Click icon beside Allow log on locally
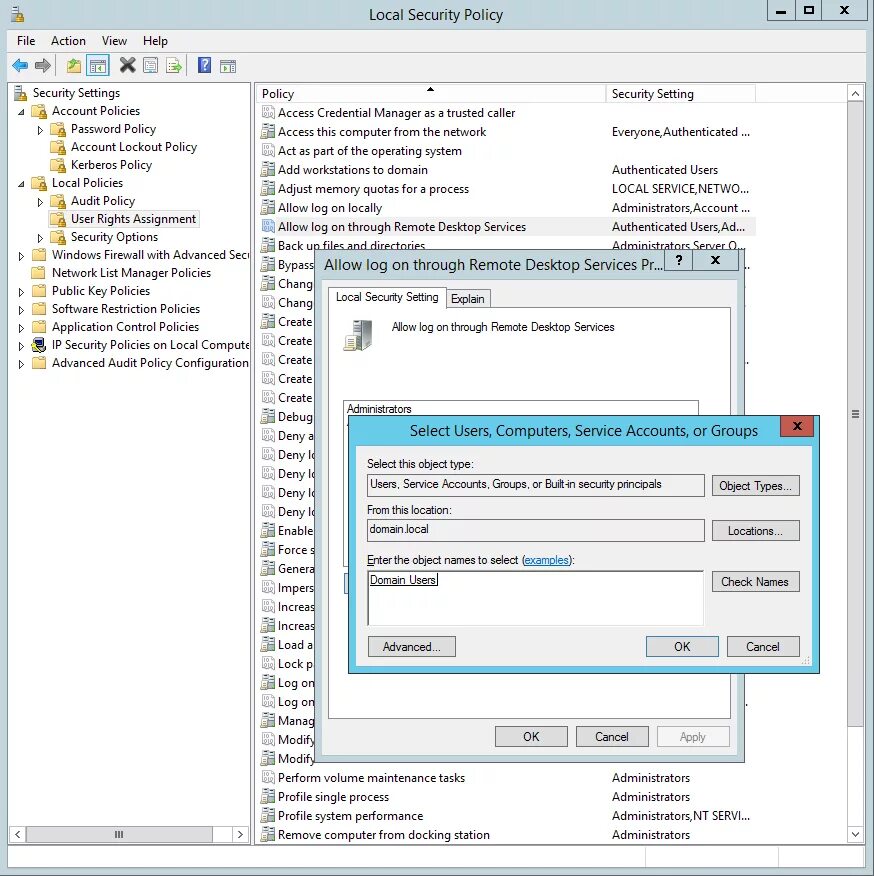874x876 pixels. coord(268,207)
